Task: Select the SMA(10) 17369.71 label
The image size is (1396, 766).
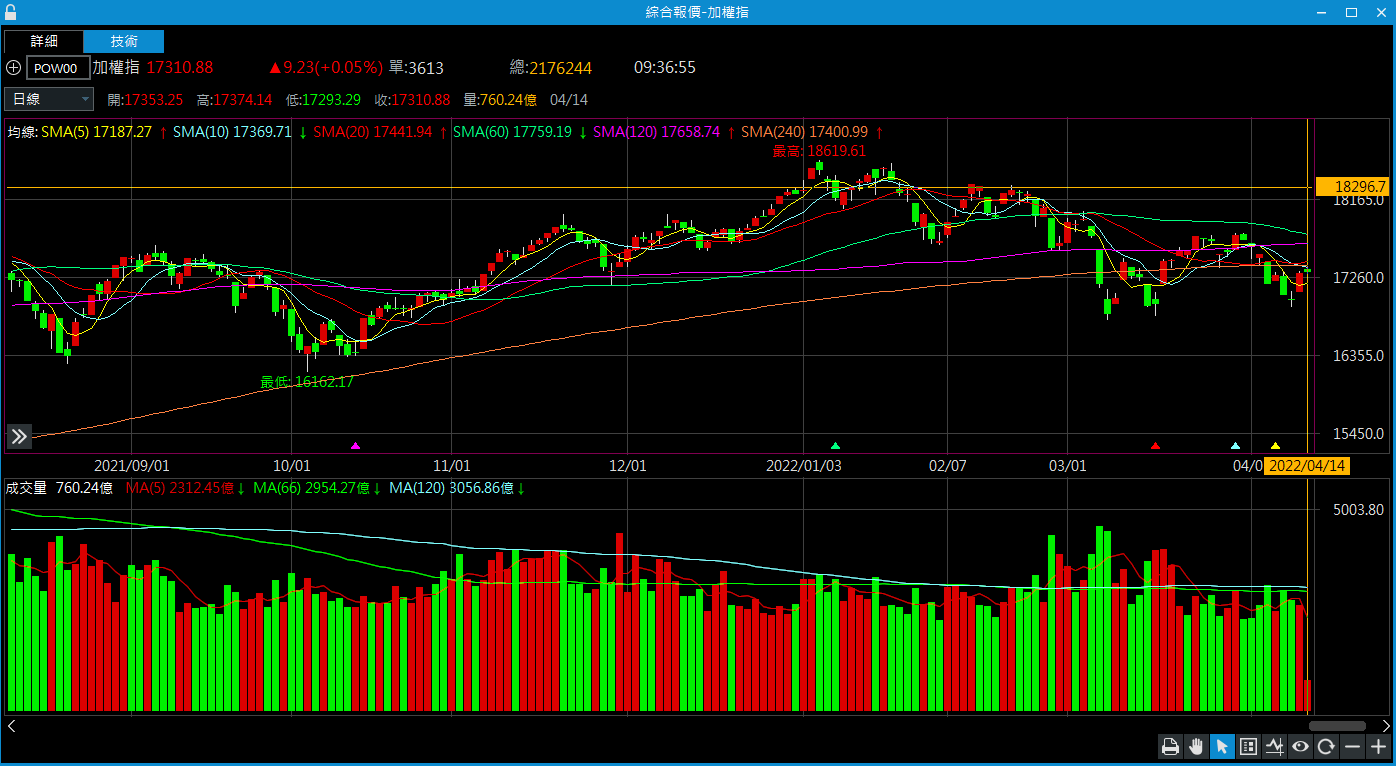Action: pyautogui.click(x=232, y=132)
